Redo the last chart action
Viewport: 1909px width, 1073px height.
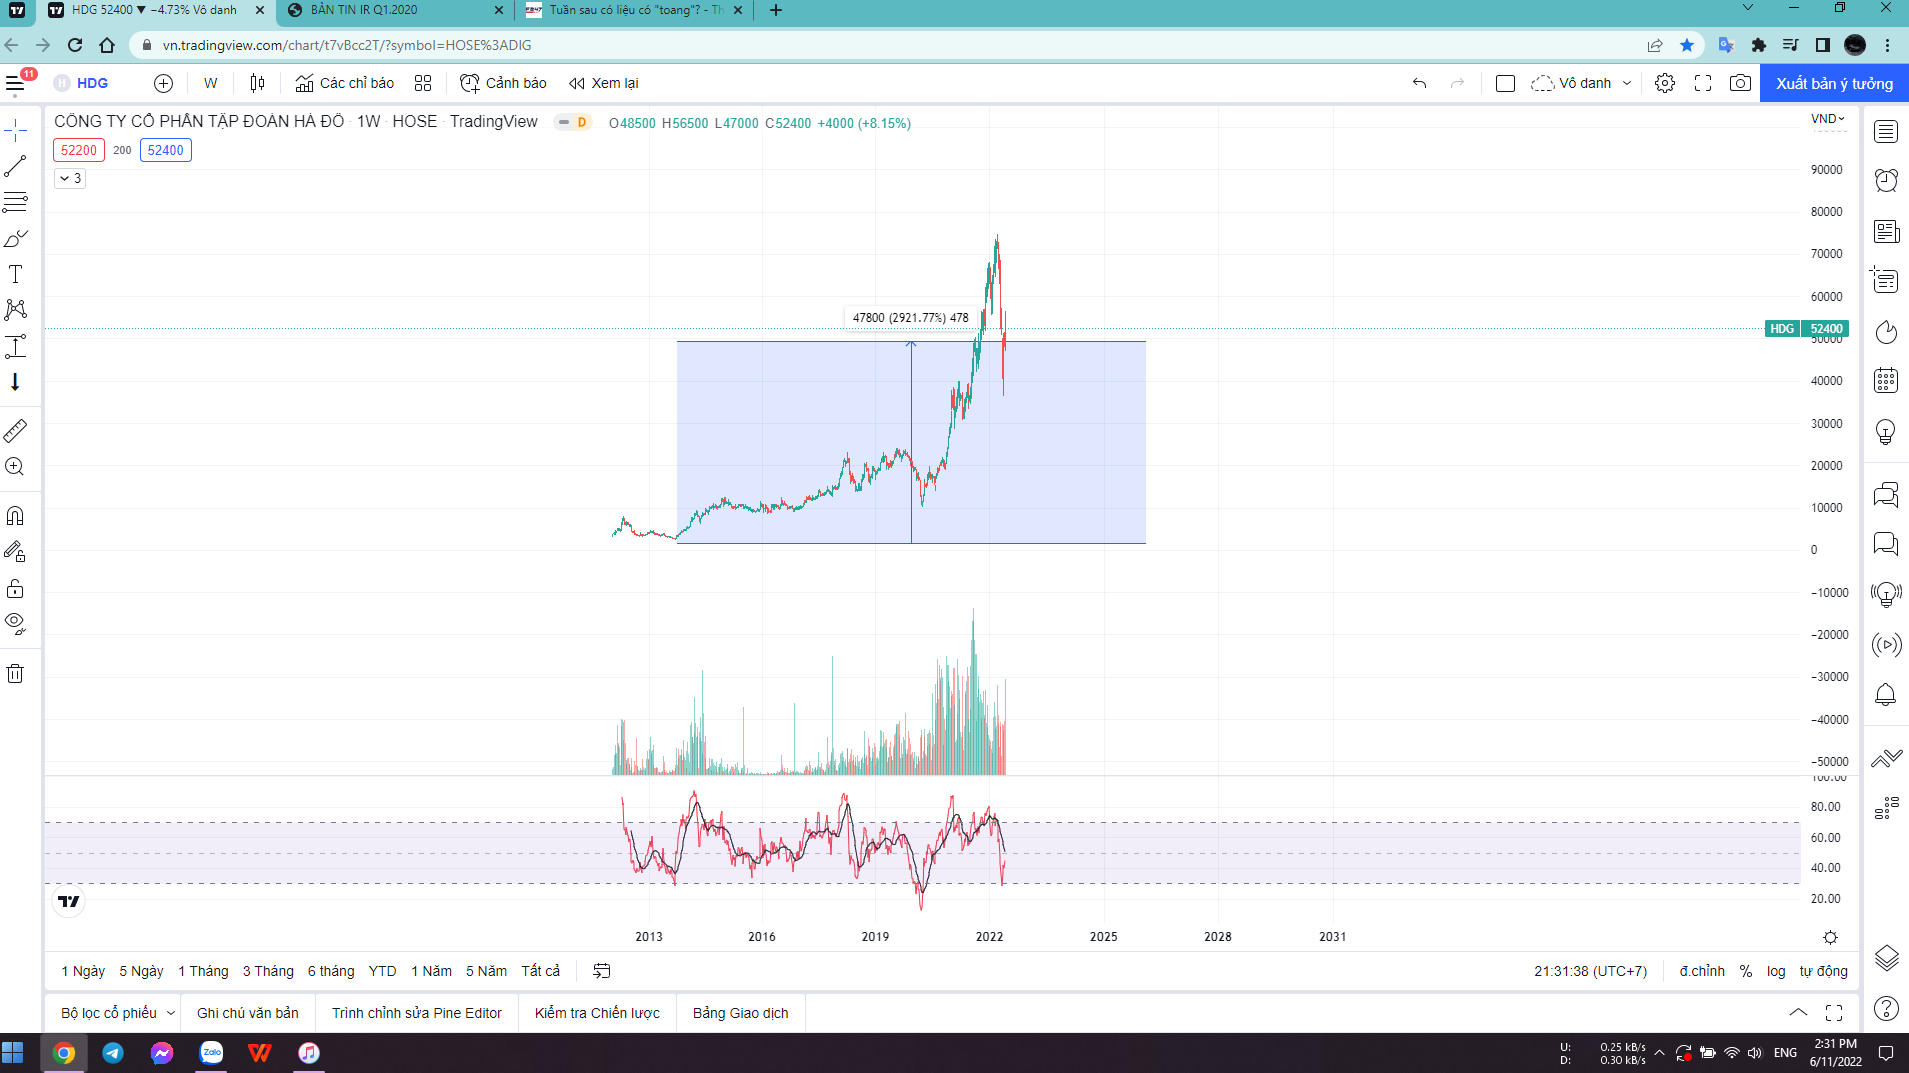pyautogui.click(x=1457, y=83)
